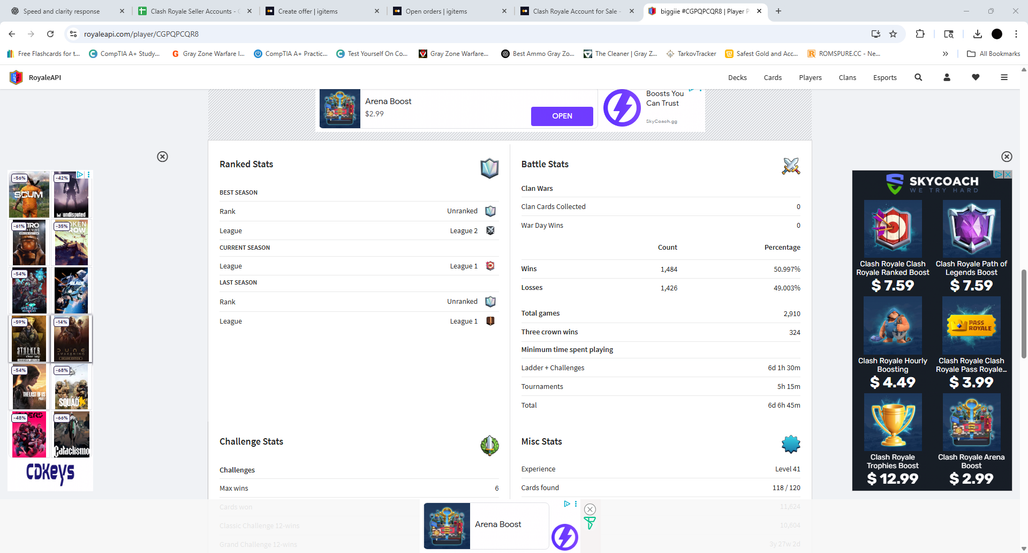Switch to Clash Royale Seller Accounts tab
Screen dimensions: 1028x553
(x=195, y=11)
